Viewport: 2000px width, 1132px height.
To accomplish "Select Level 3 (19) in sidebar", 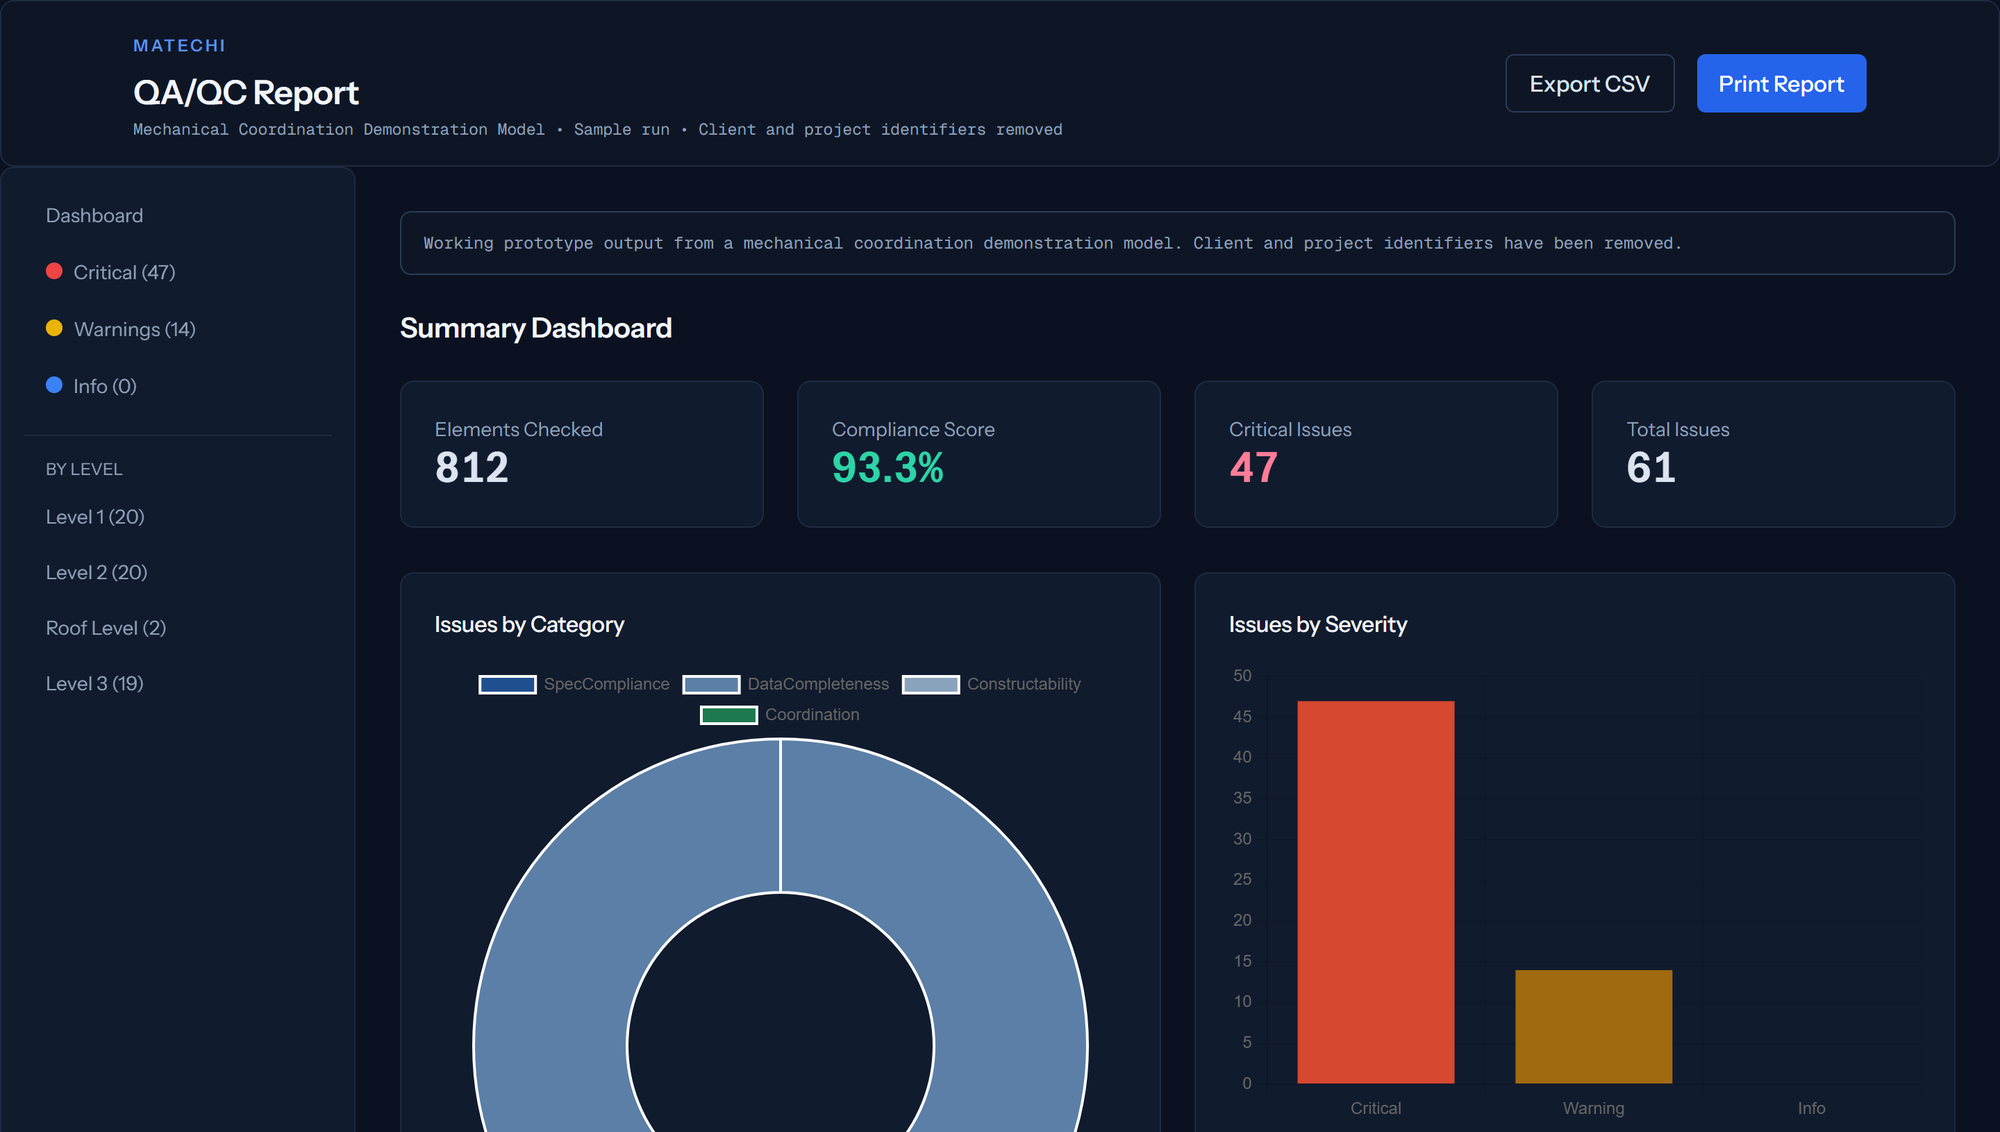I will coord(95,684).
